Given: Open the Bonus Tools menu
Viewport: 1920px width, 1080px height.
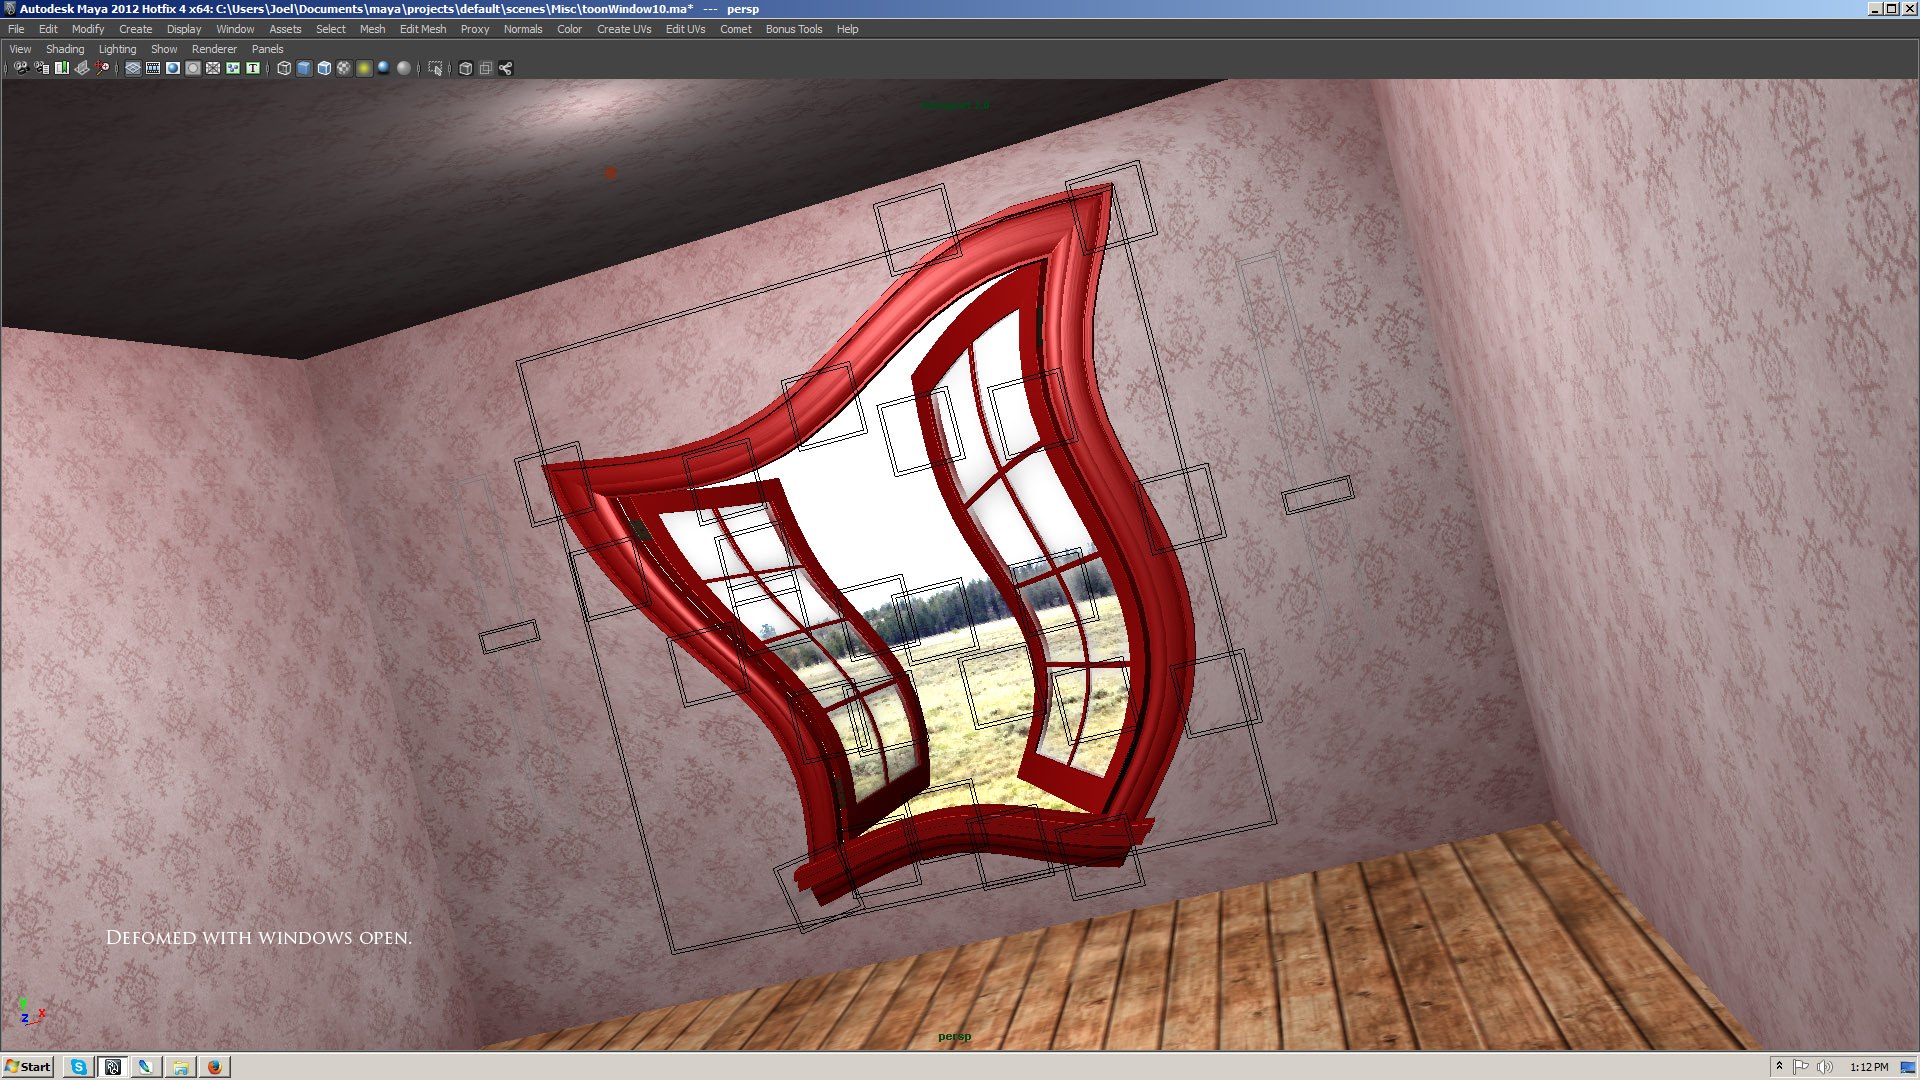Looking at the screenshot, I should click(794, 29).
